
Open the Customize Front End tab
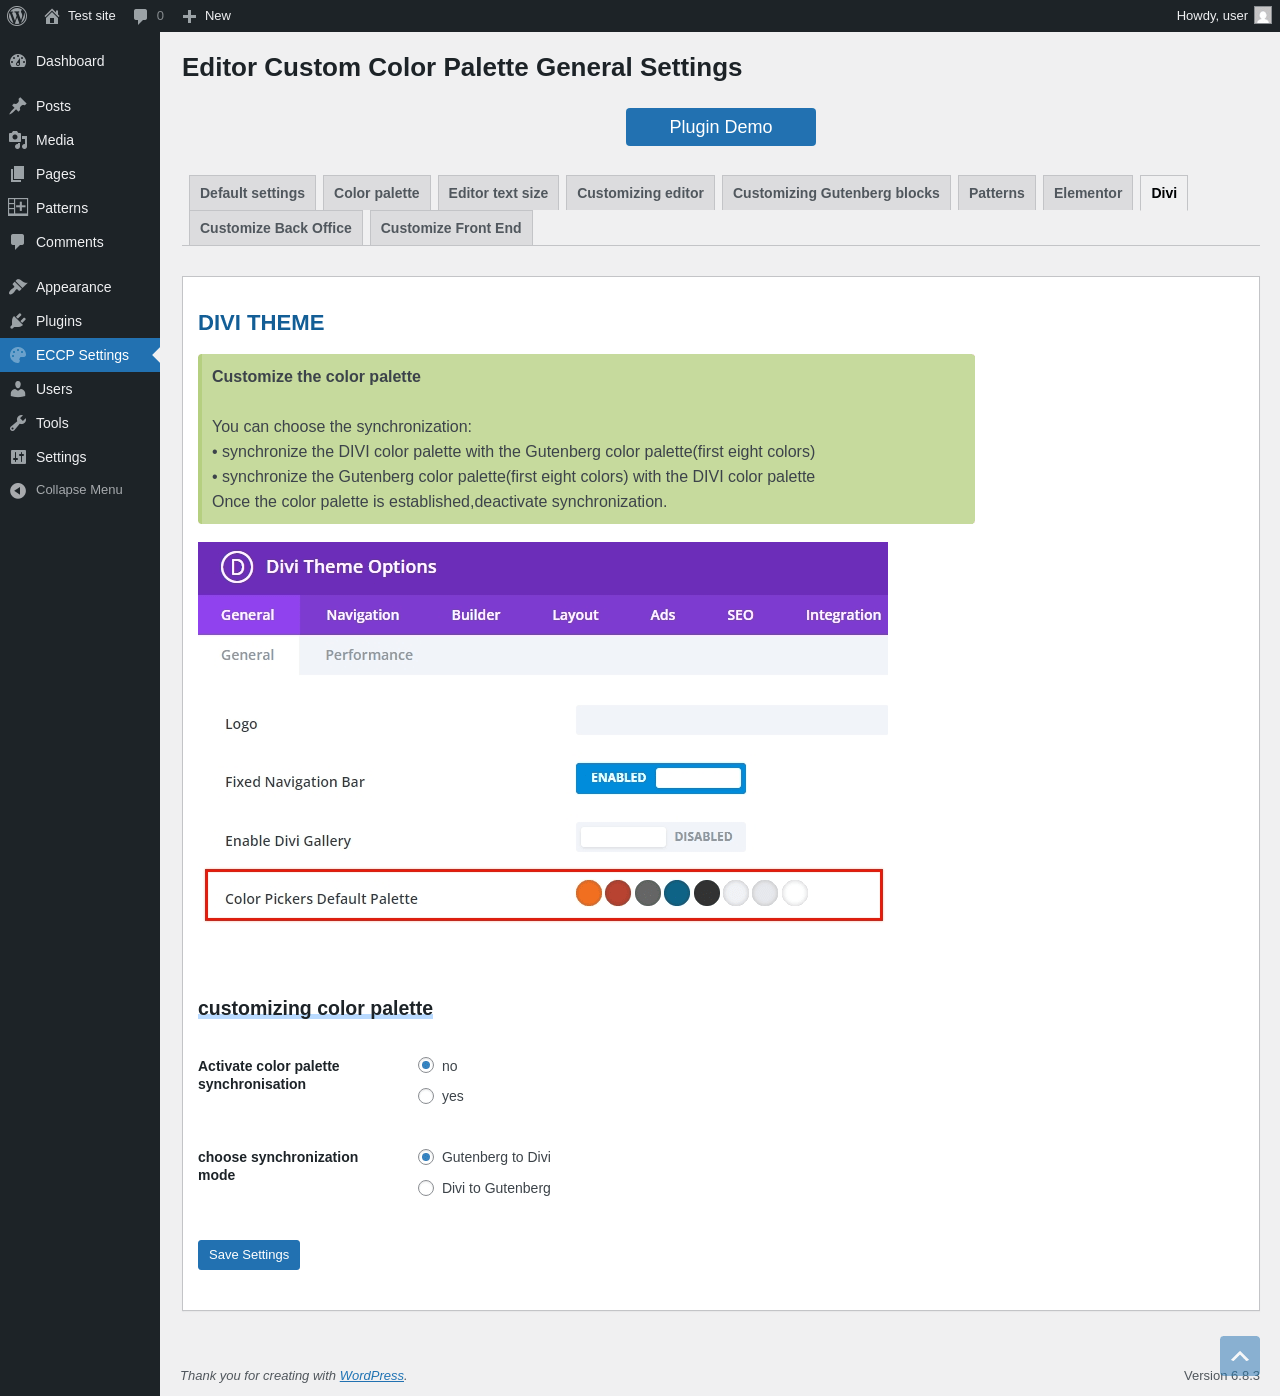(x=451, y=228)
